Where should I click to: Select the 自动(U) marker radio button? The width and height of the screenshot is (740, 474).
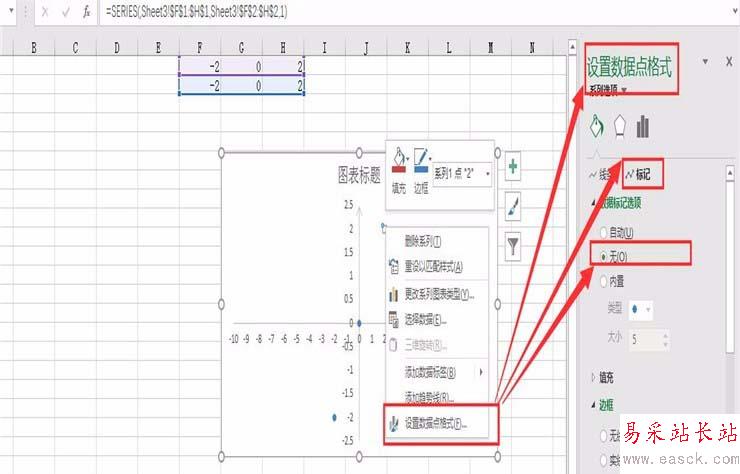603,232
